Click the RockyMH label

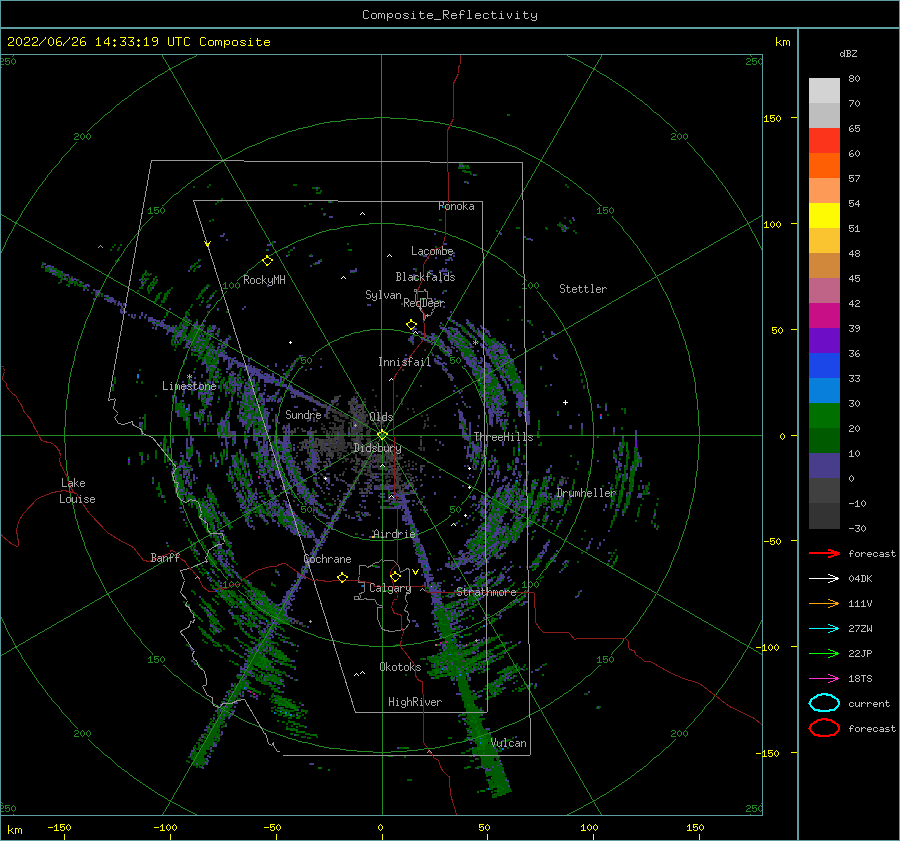264,280
